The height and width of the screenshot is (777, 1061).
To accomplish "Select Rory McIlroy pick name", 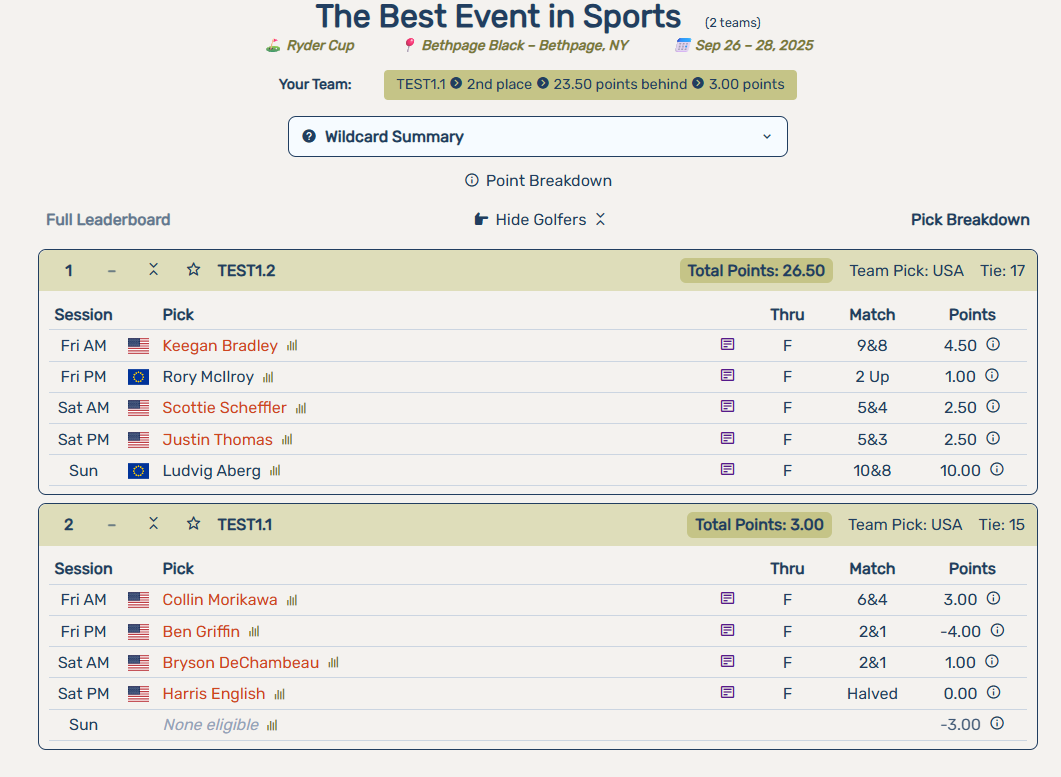I will click(x=208, y=377).
